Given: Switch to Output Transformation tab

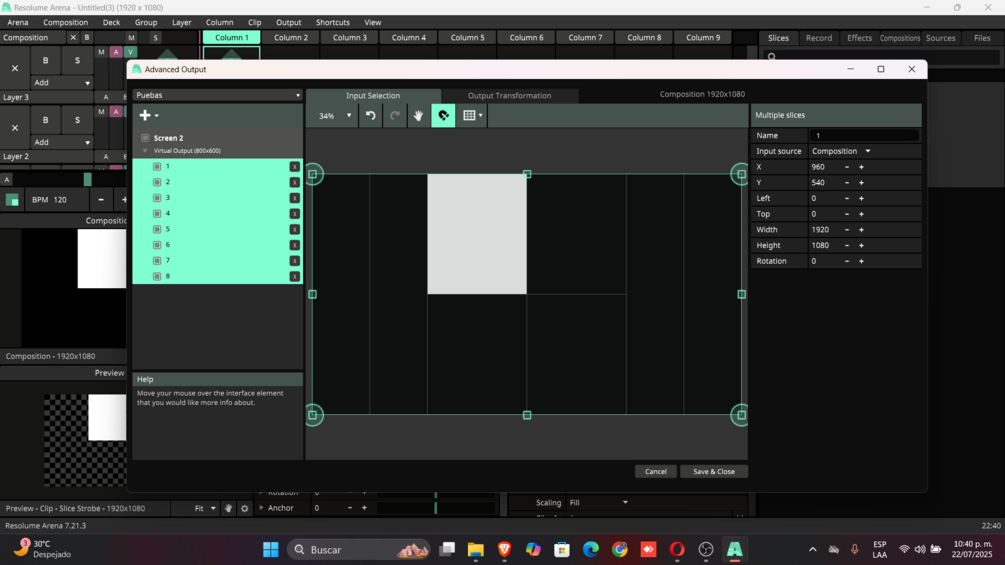Looking at the screenshot, I should [510, 95].
